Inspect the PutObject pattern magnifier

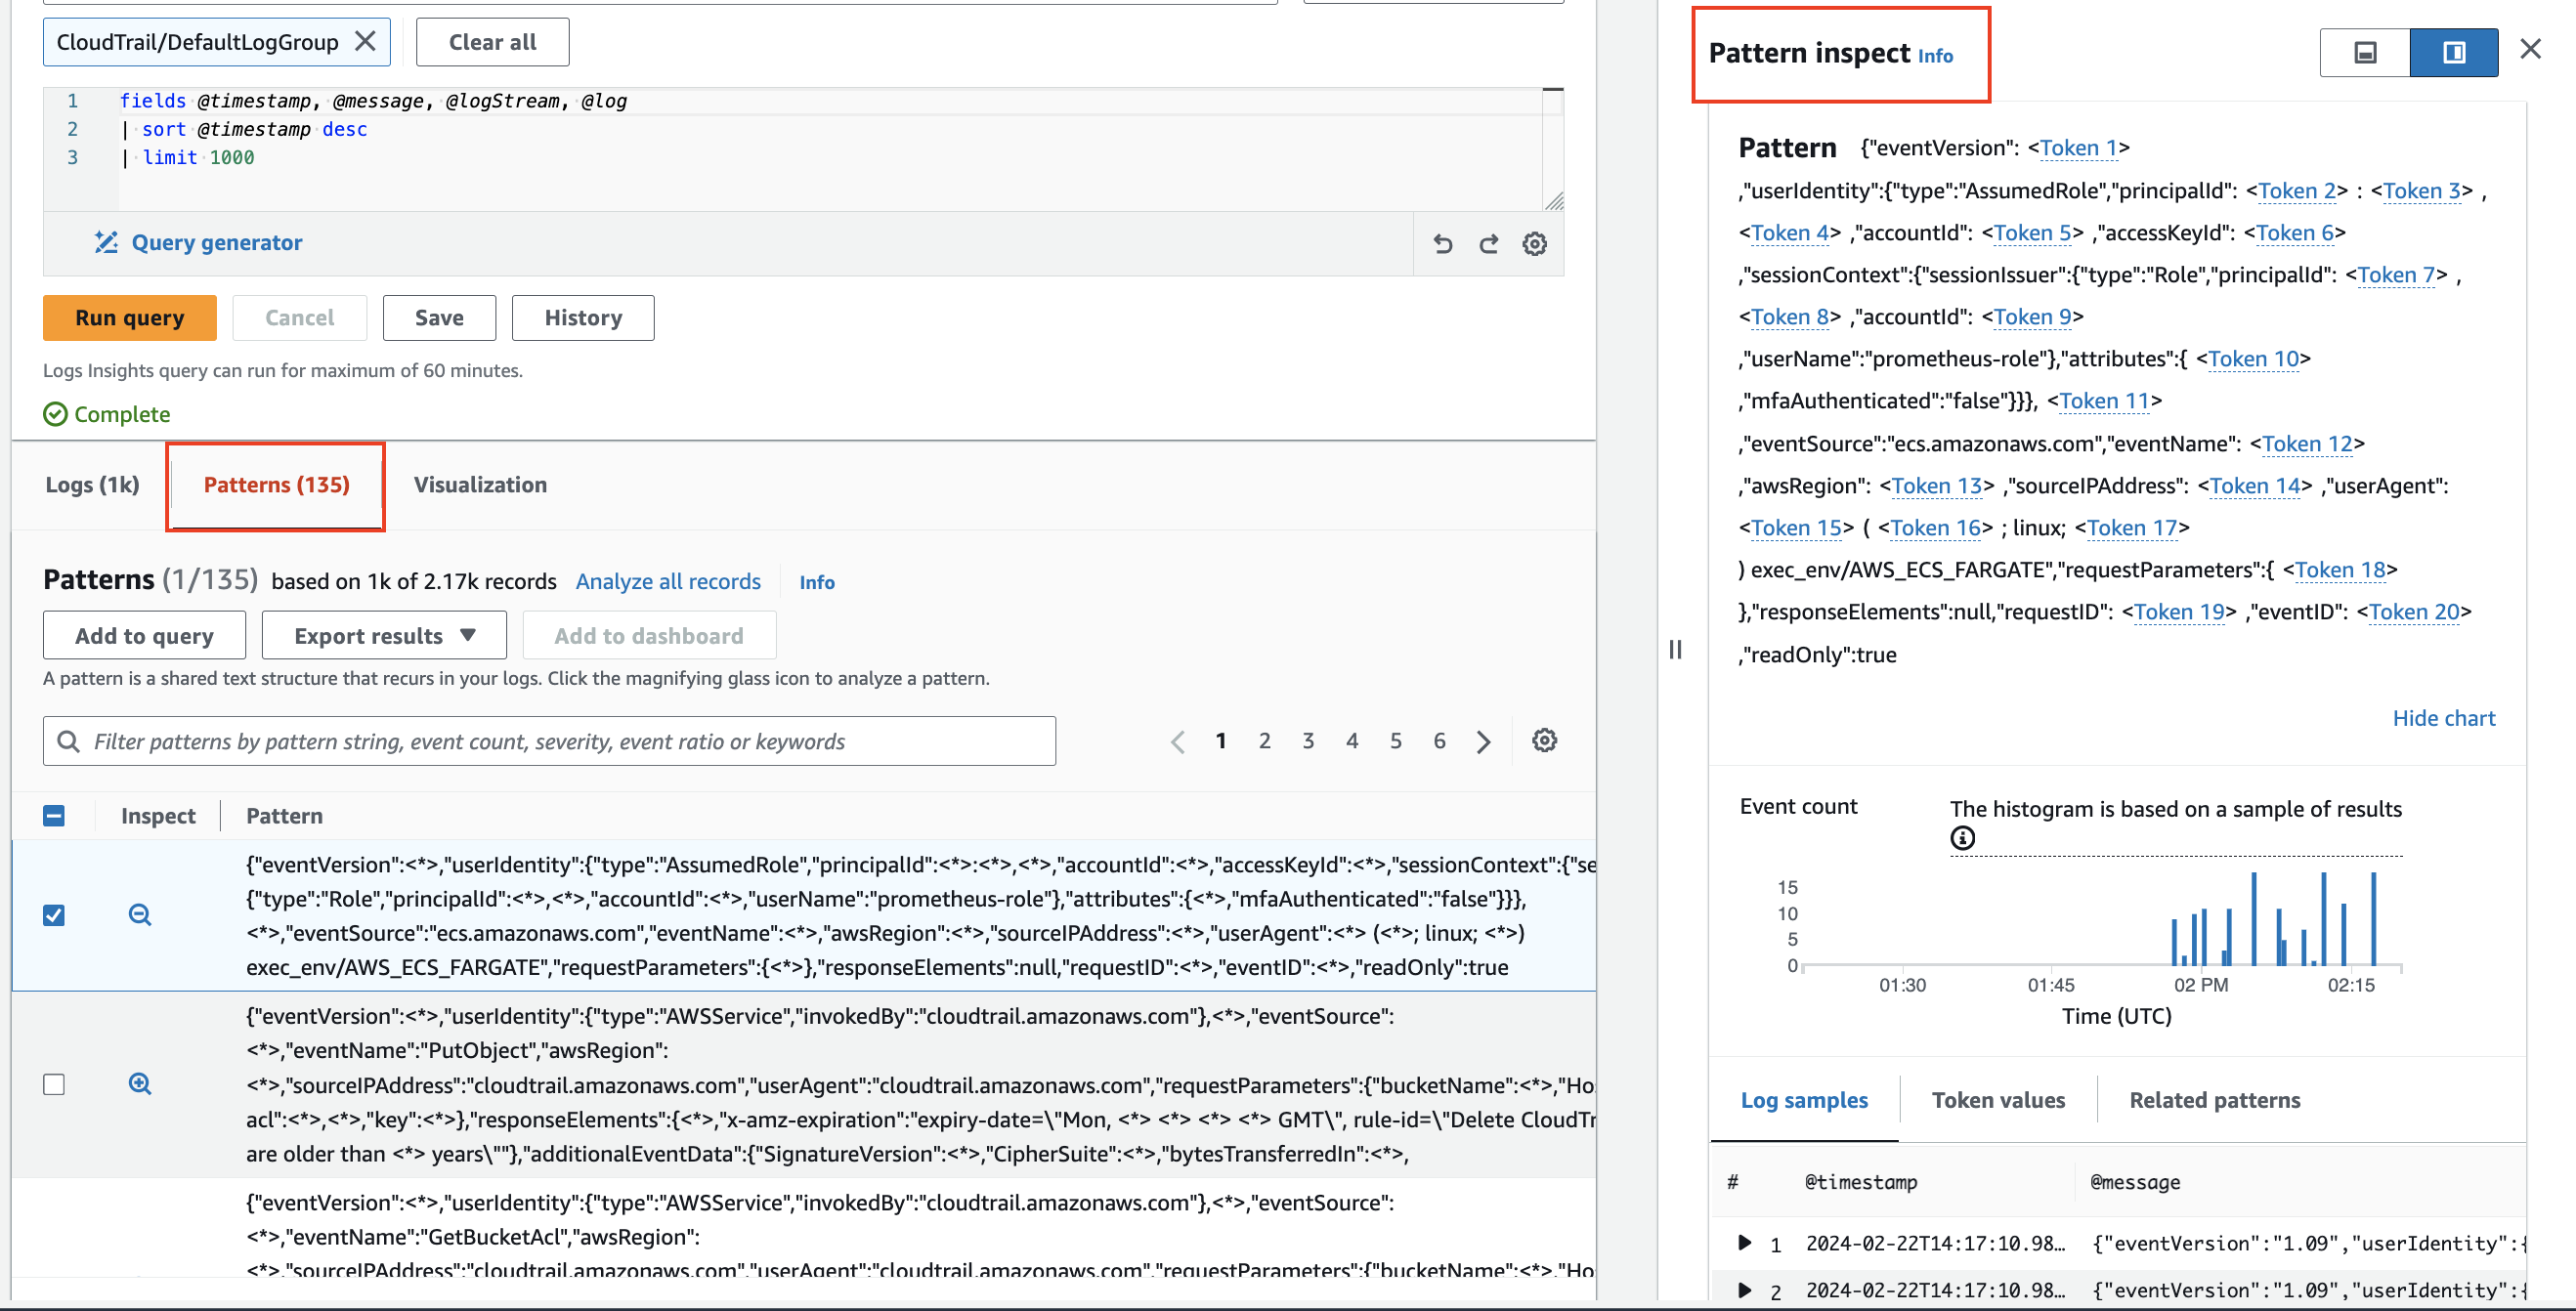tap(140, 1084)
